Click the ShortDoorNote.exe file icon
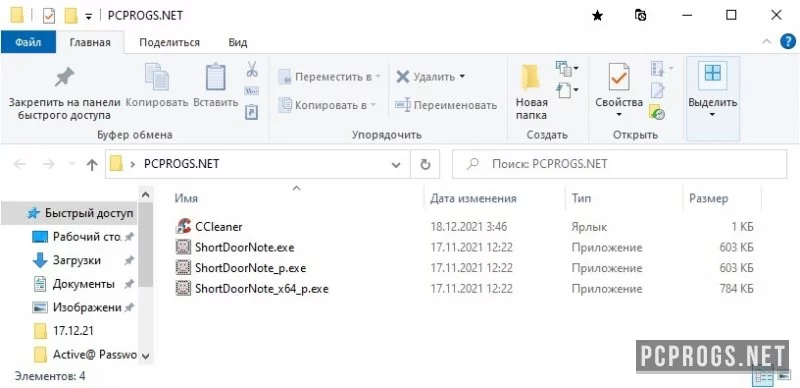The width and height of the screenshot is (800, 388). [x=182, y=248]
